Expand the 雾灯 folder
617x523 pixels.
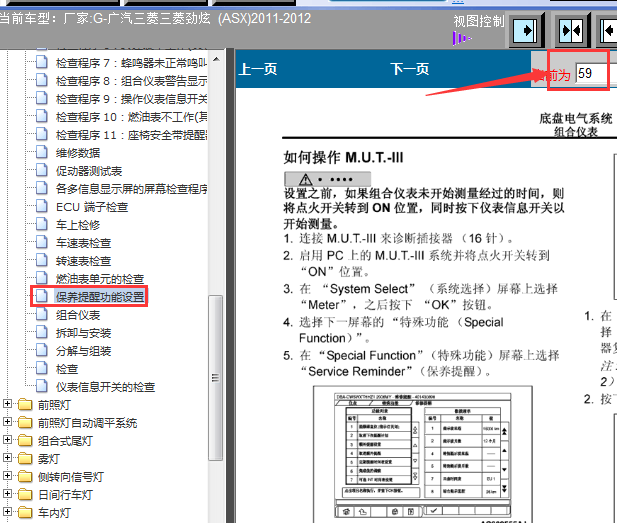7,458
